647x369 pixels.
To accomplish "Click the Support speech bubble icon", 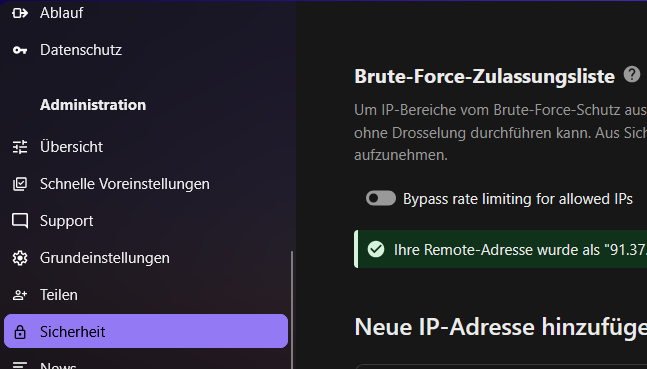I will [x=20, y=221].
